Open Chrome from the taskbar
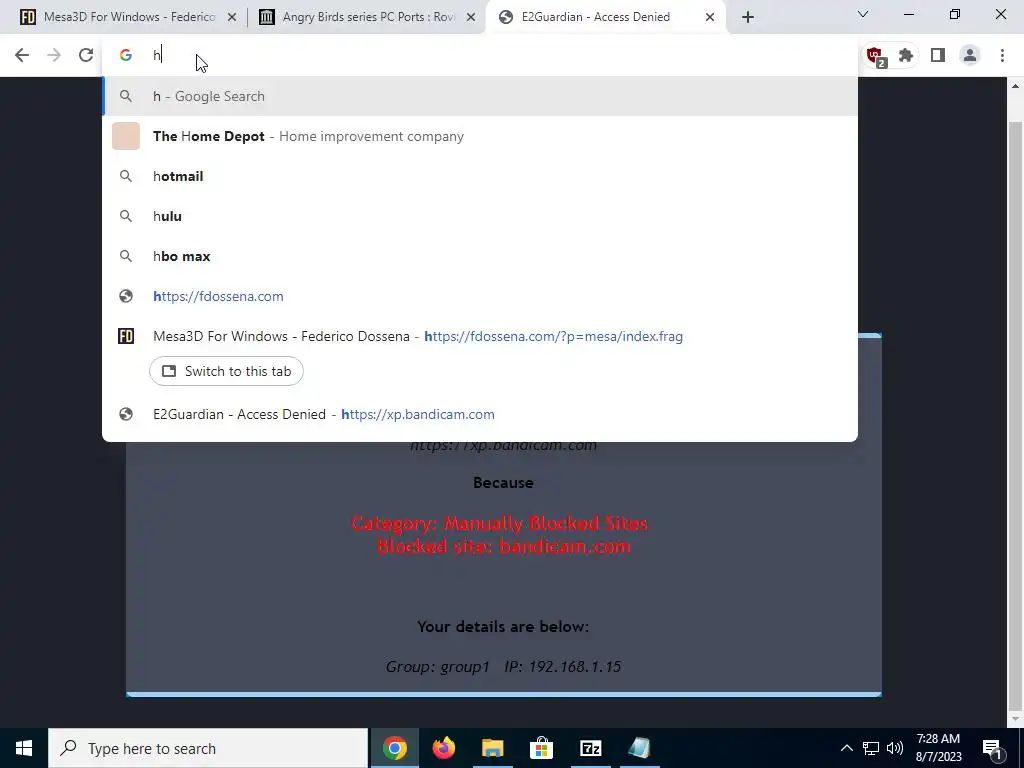The image size is (1024, 768). [394, 748]
